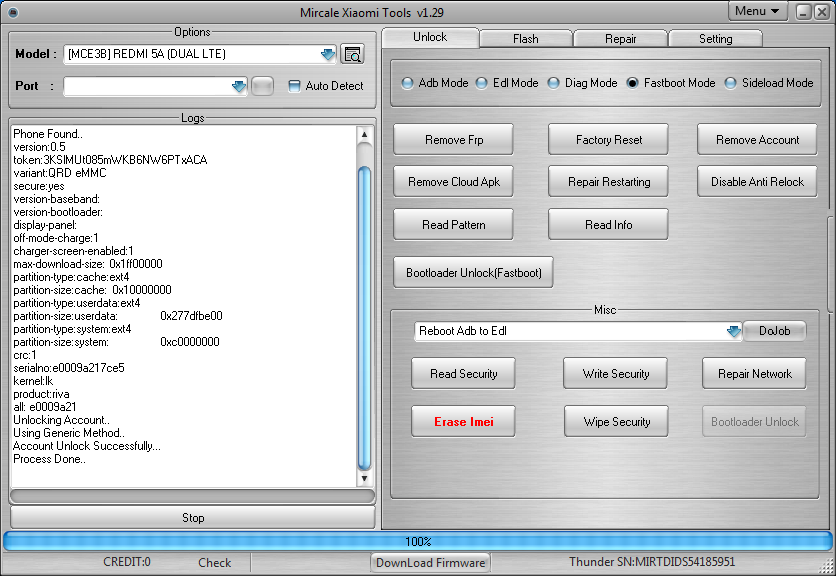This screenshot has width=836, height=576.
Task: Click the Repair Restarting button
Action: [608, 182]
